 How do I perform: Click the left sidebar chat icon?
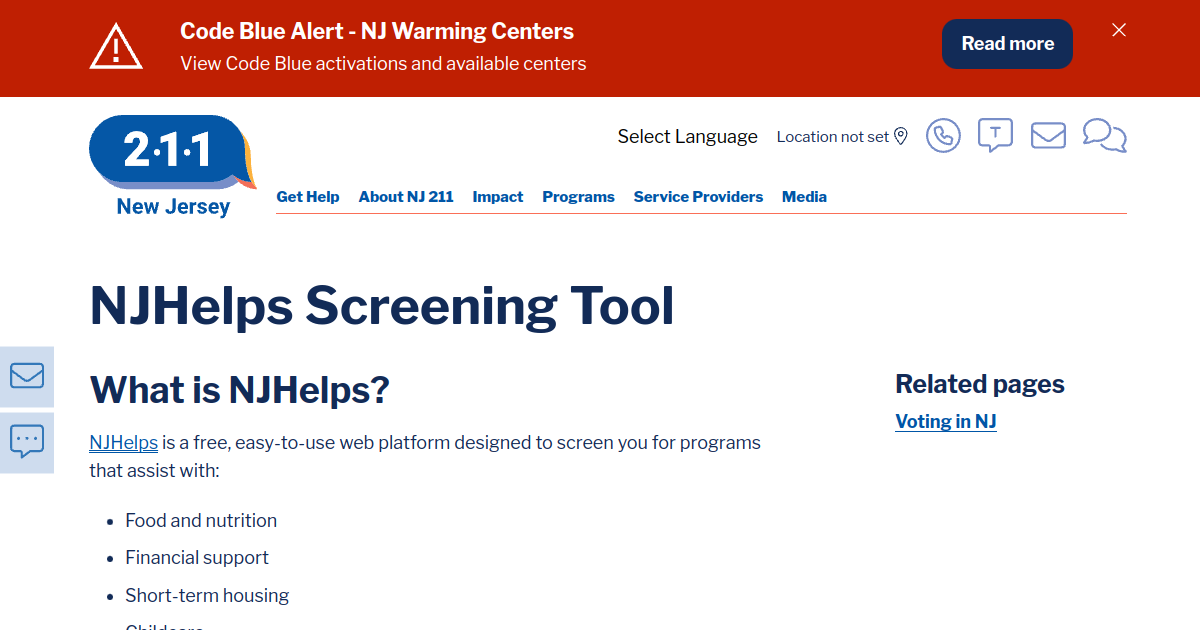point(27,441)
